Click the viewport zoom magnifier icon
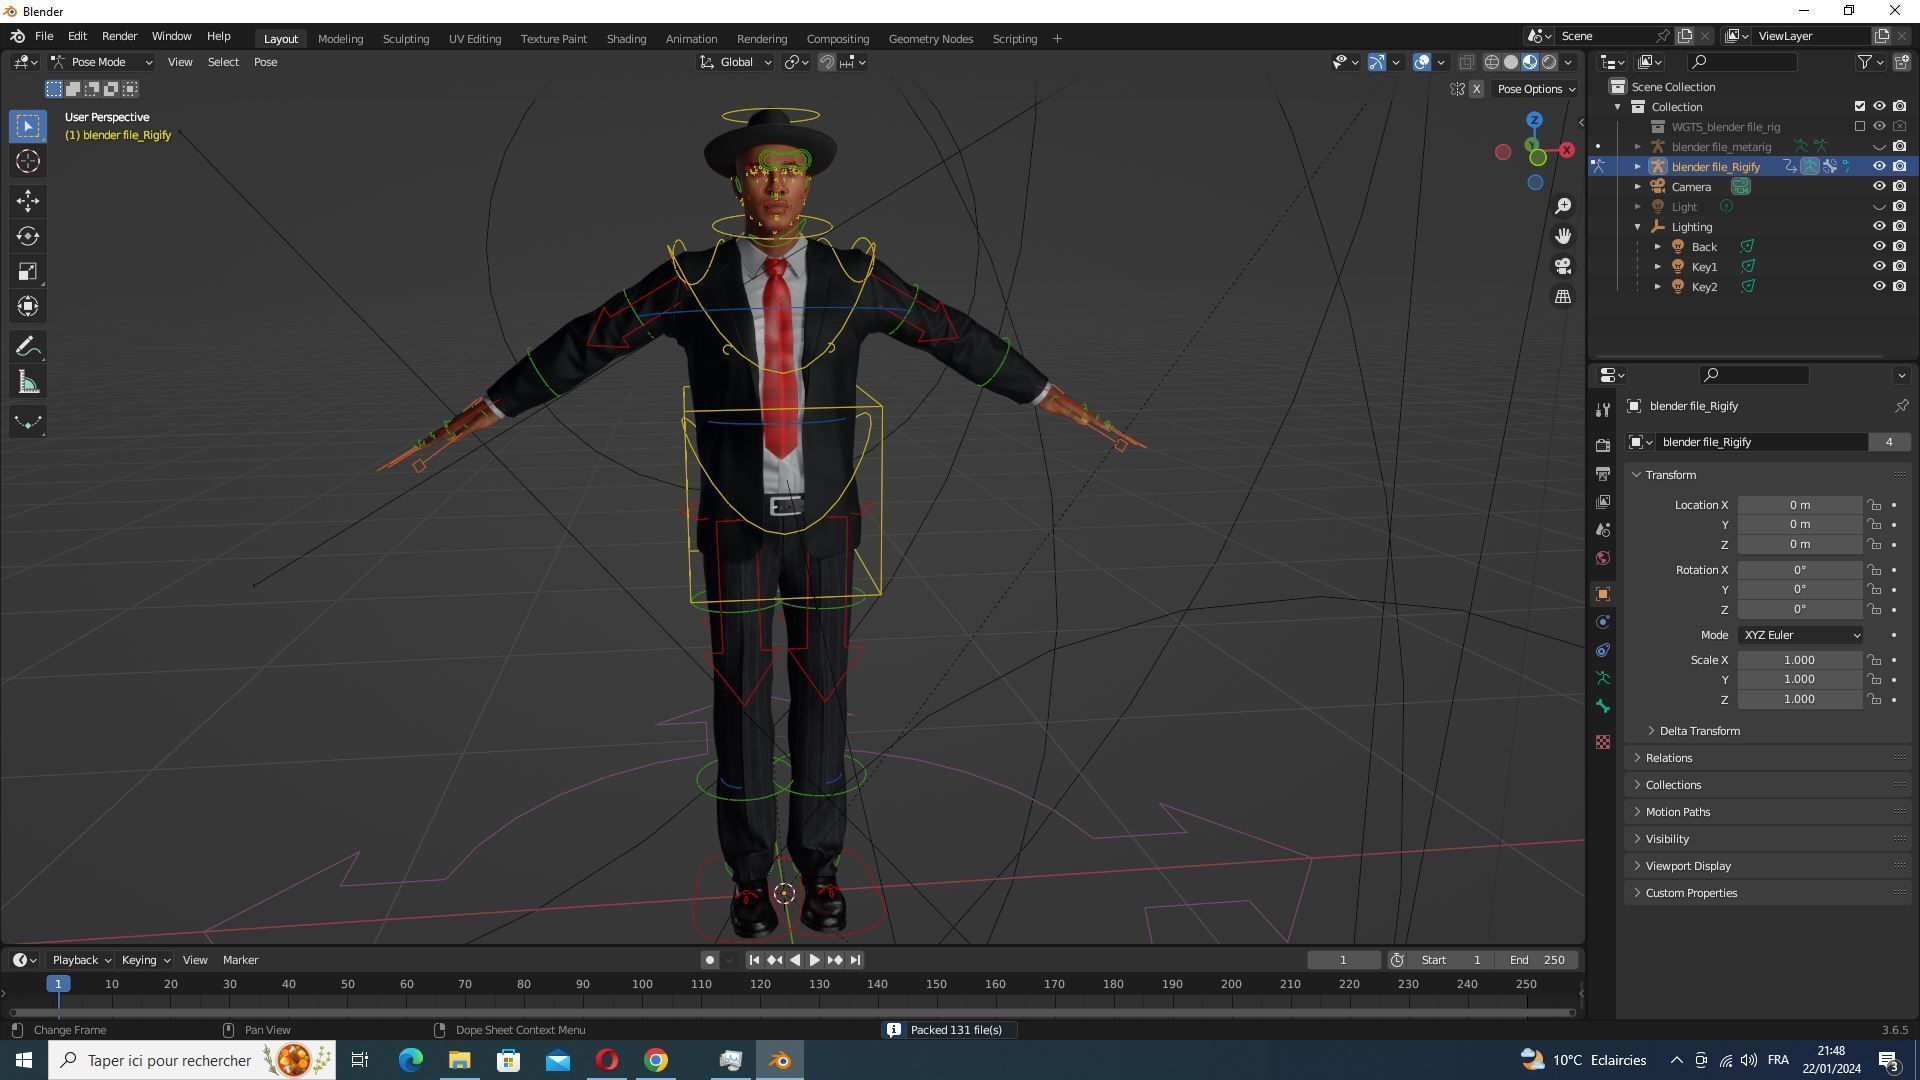 (x=1562, y=206)
